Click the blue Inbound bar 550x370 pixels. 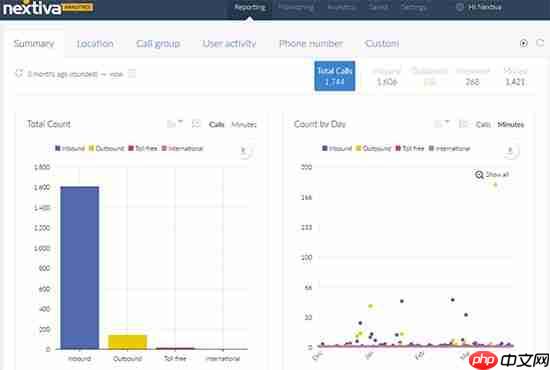tap(80, 268)
